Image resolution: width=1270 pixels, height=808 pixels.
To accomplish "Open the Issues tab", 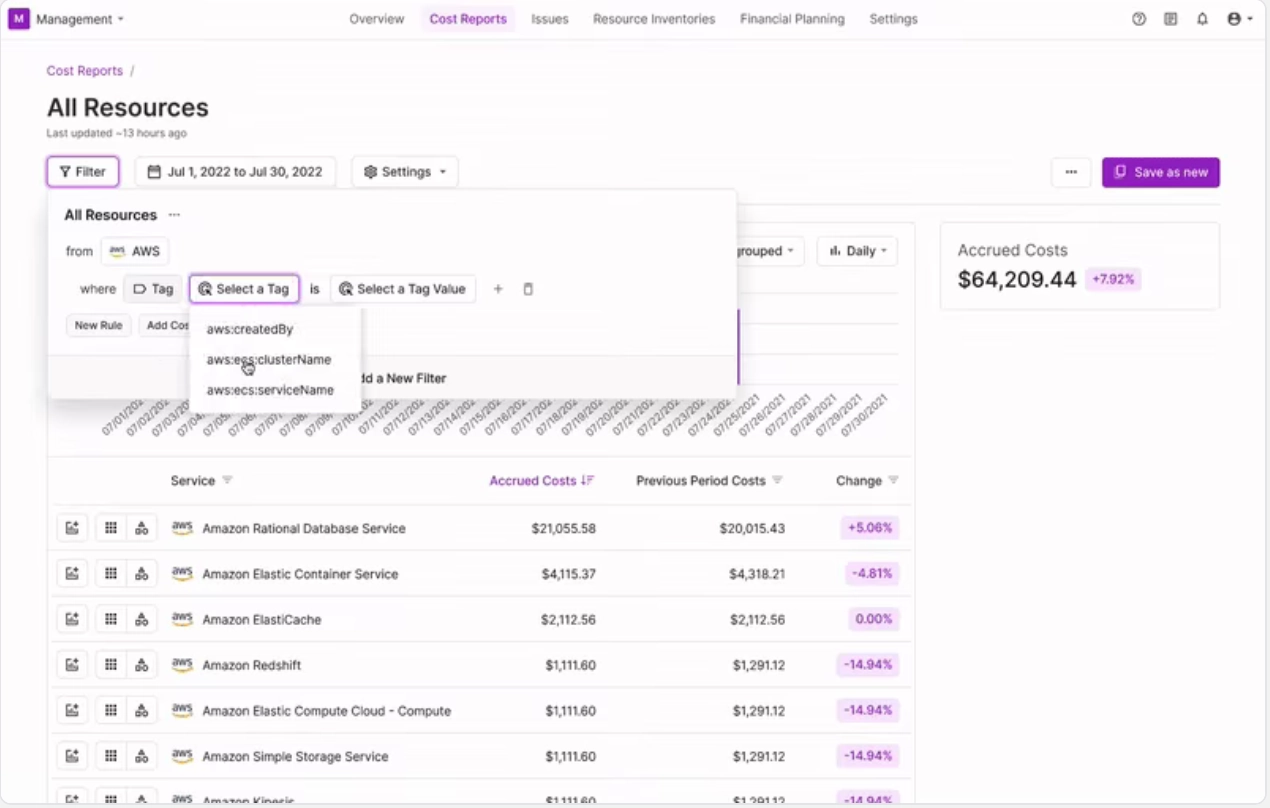I will click(x=550, y=19).
